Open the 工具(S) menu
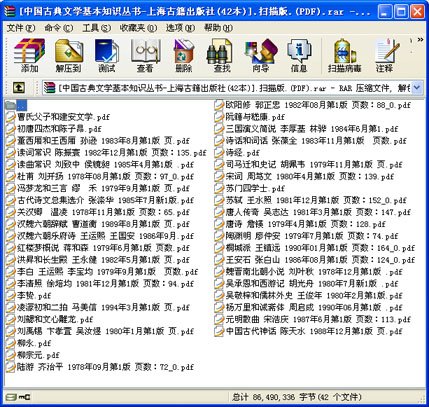The height and width of the screenshot is (407, 429). tap(96, 28)
